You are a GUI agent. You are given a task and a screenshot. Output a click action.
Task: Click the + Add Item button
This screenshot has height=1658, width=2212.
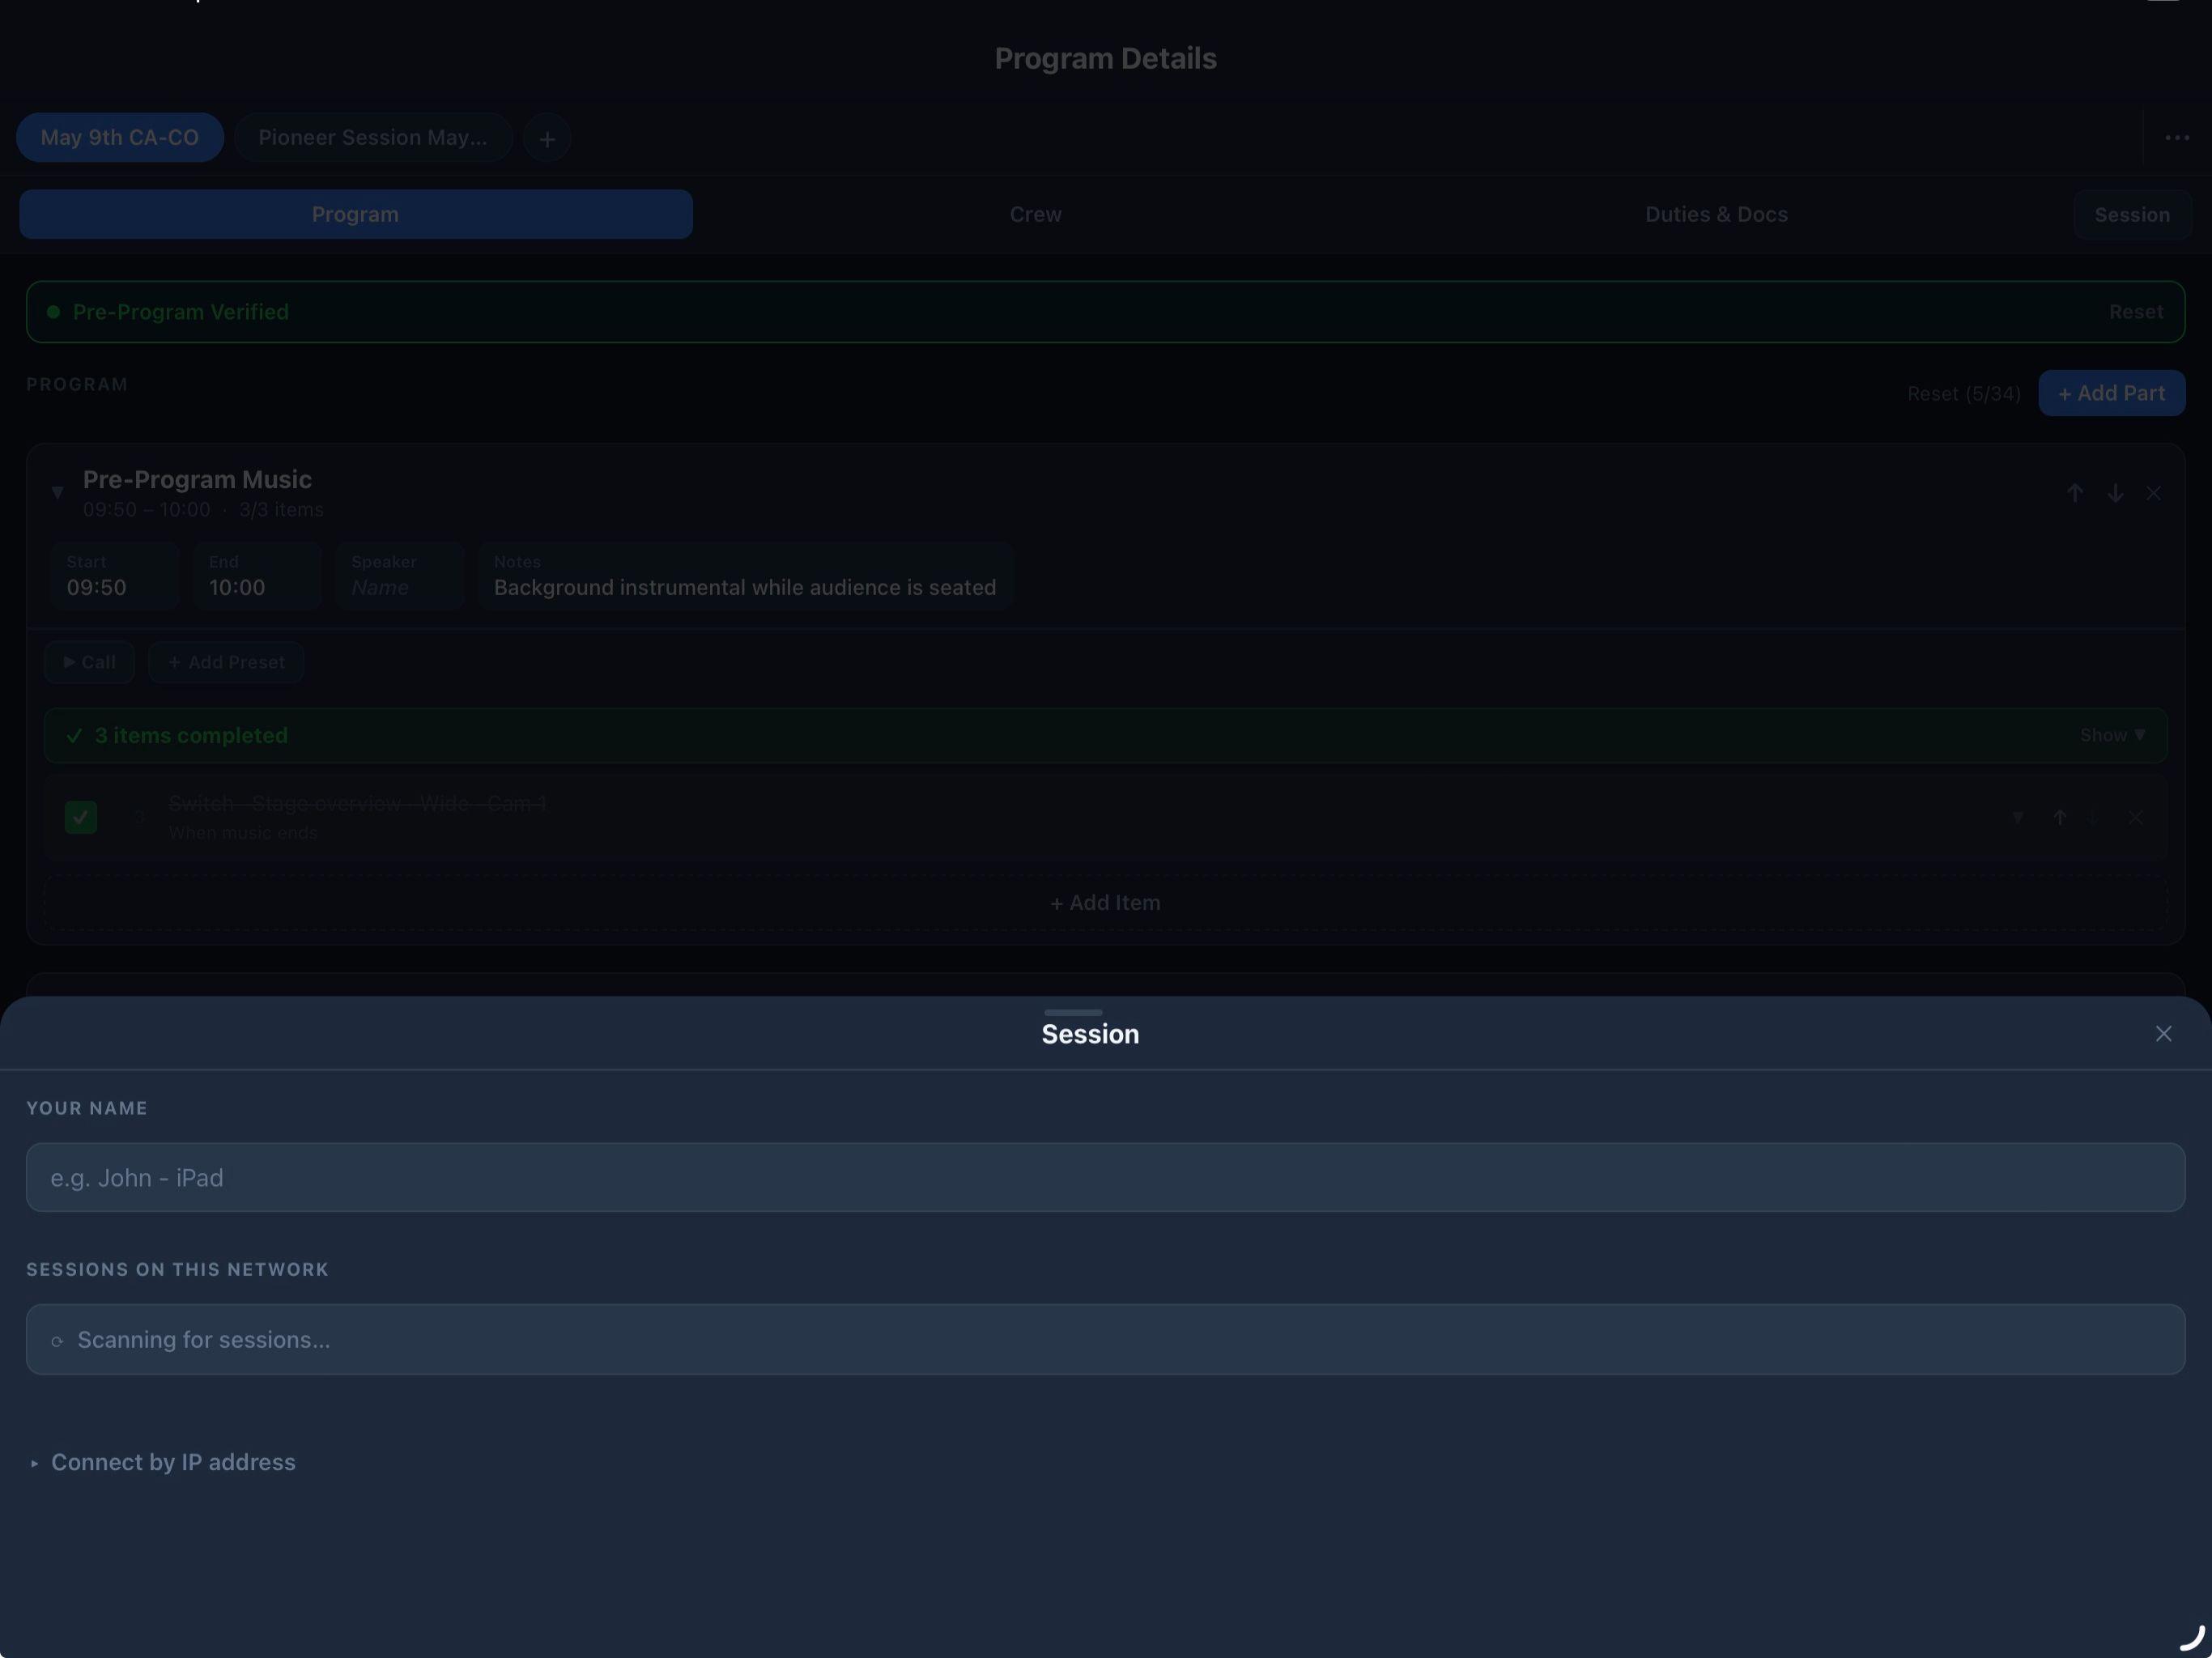point(1105,903)
